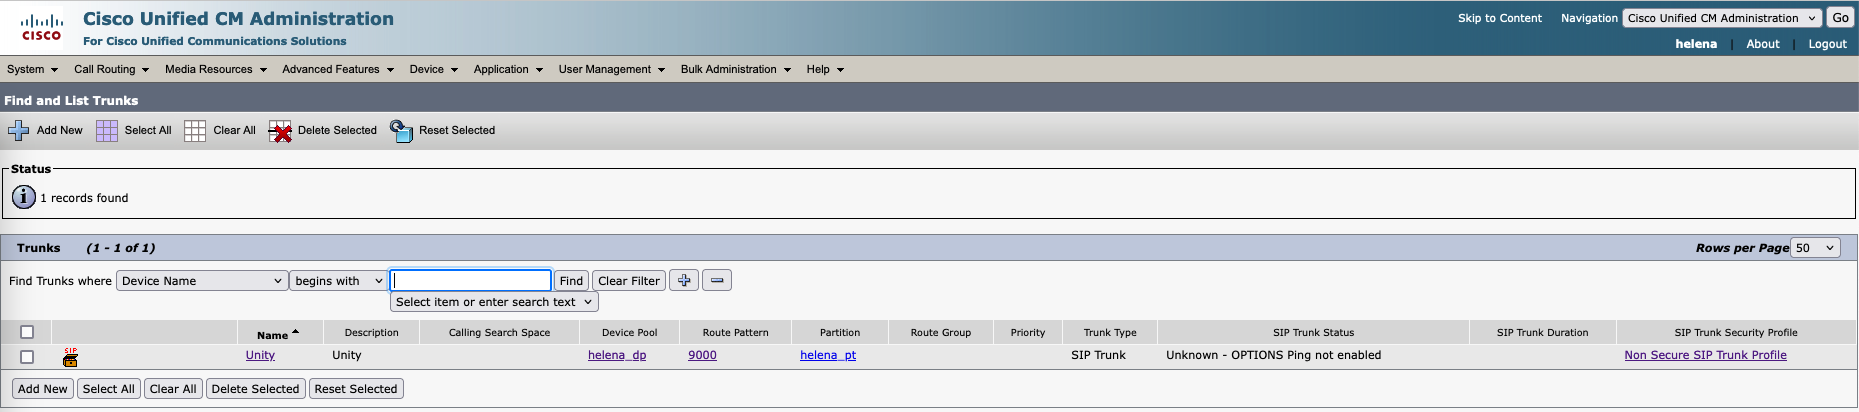Click the Select All grid icon
The image size is (1859, 412).
[107, 131]
